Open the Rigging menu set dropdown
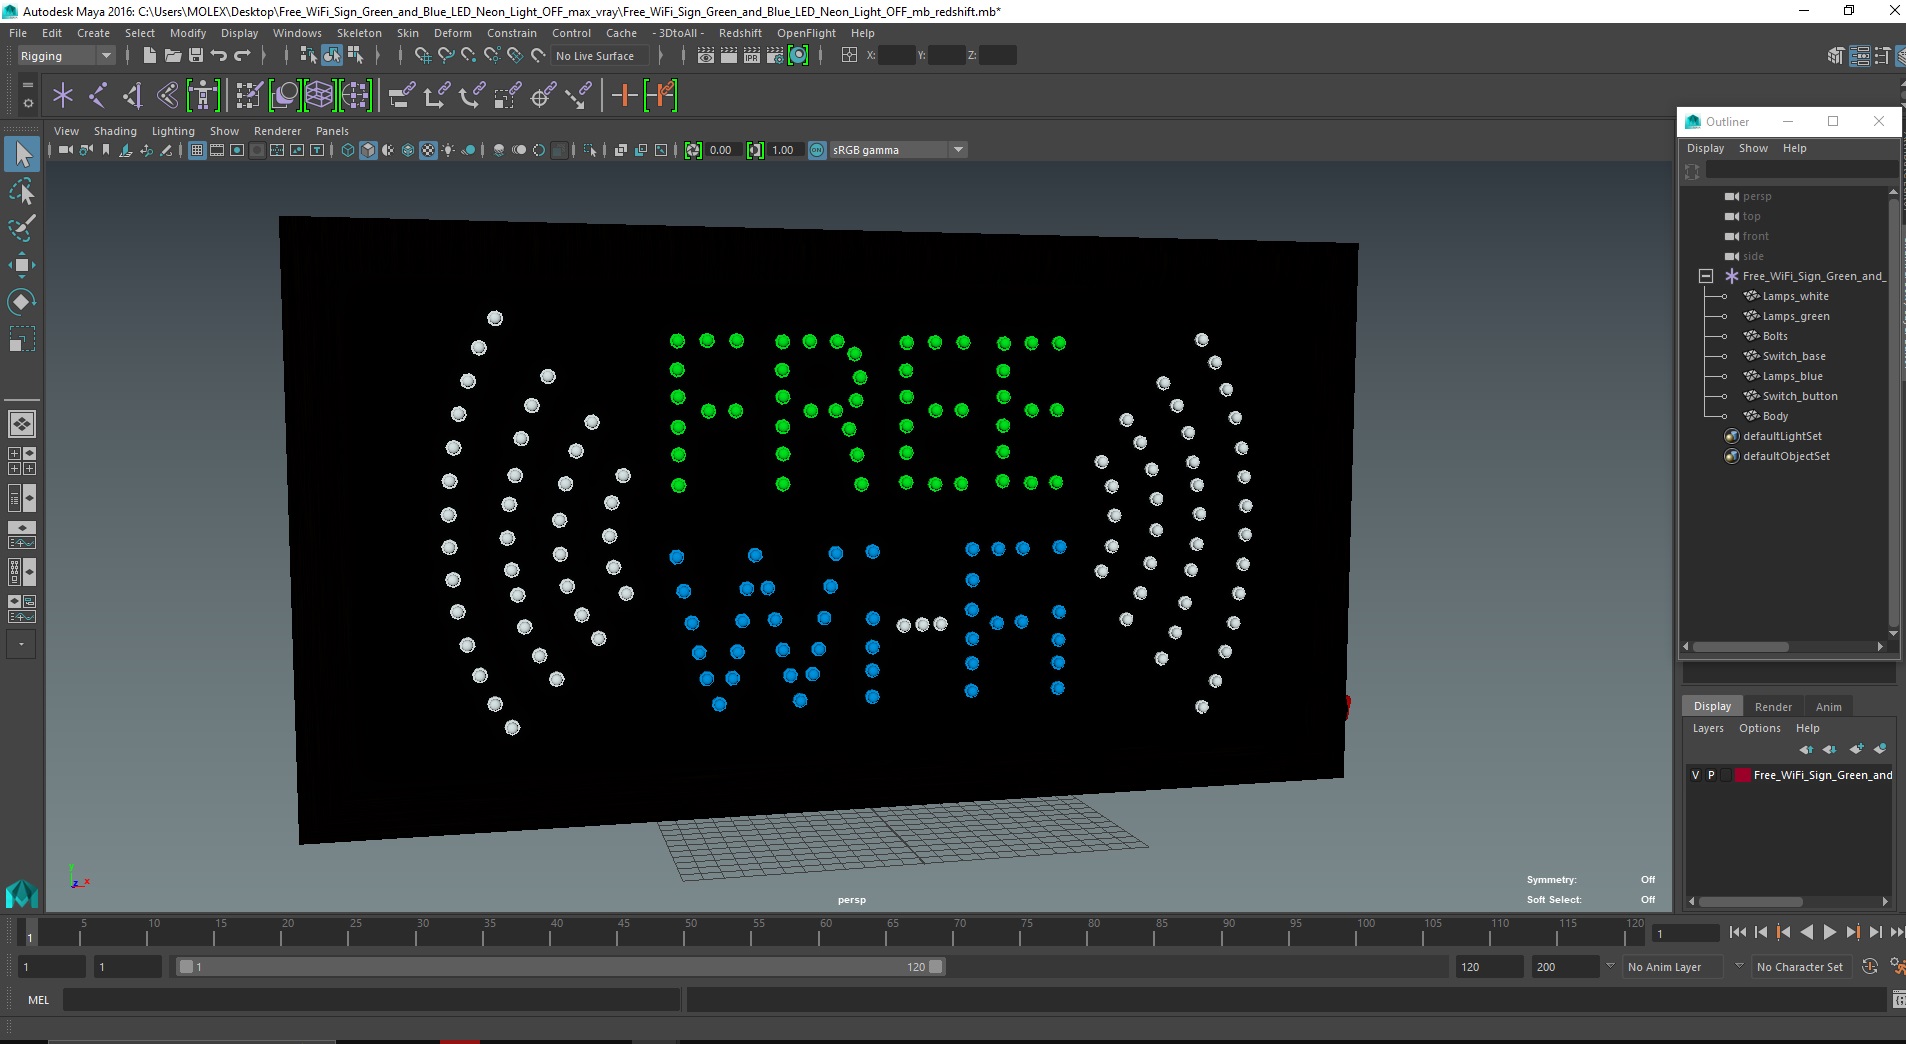1906x1044 pixels. (66, 56)
